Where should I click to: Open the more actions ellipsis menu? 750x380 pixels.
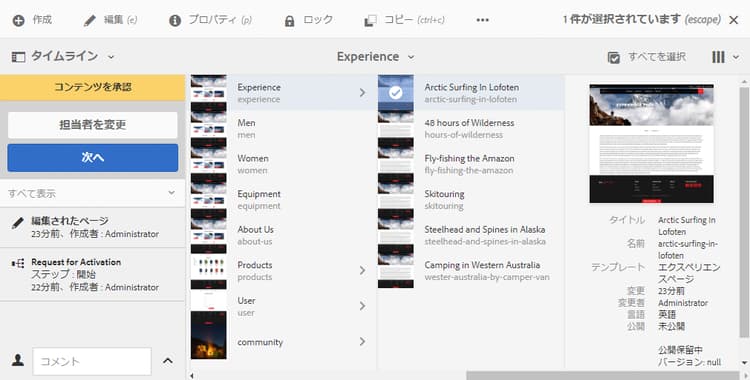click(483, 20)
